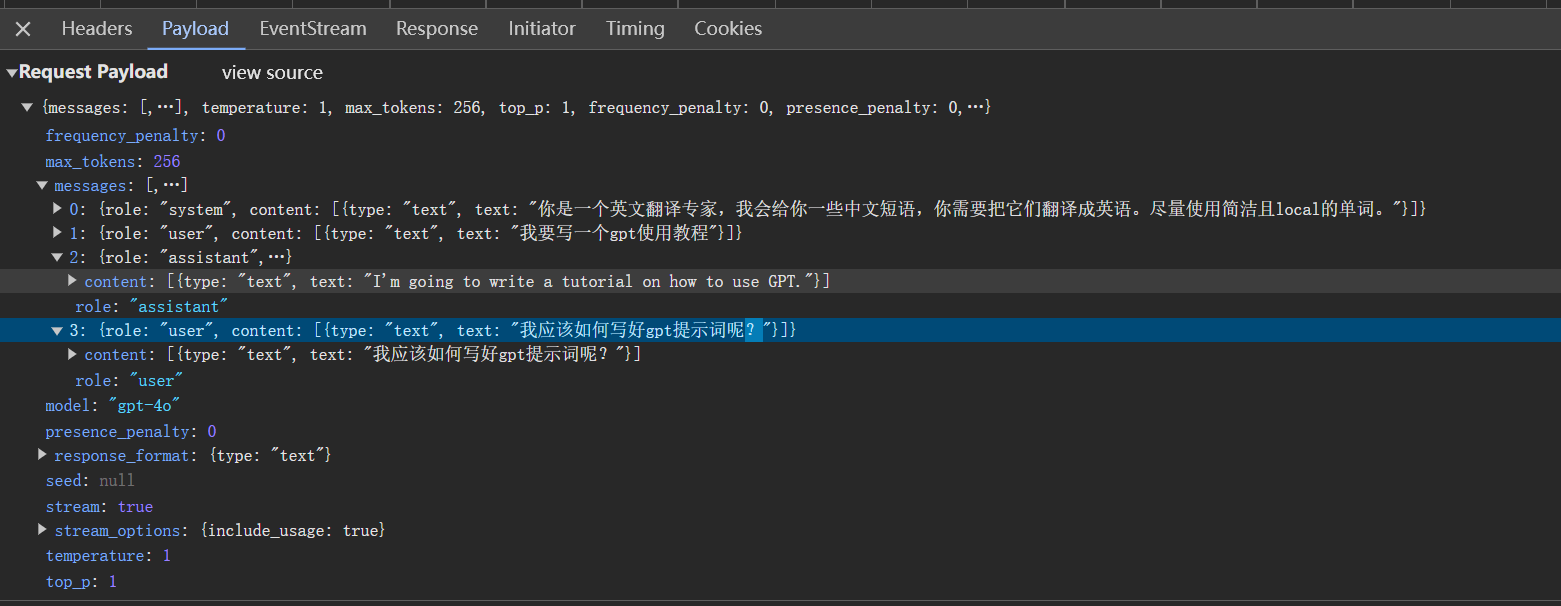Click the view source link
The height and width of the screenshot is (606, 1561).
pyautogui.click(x=272, y=72)
